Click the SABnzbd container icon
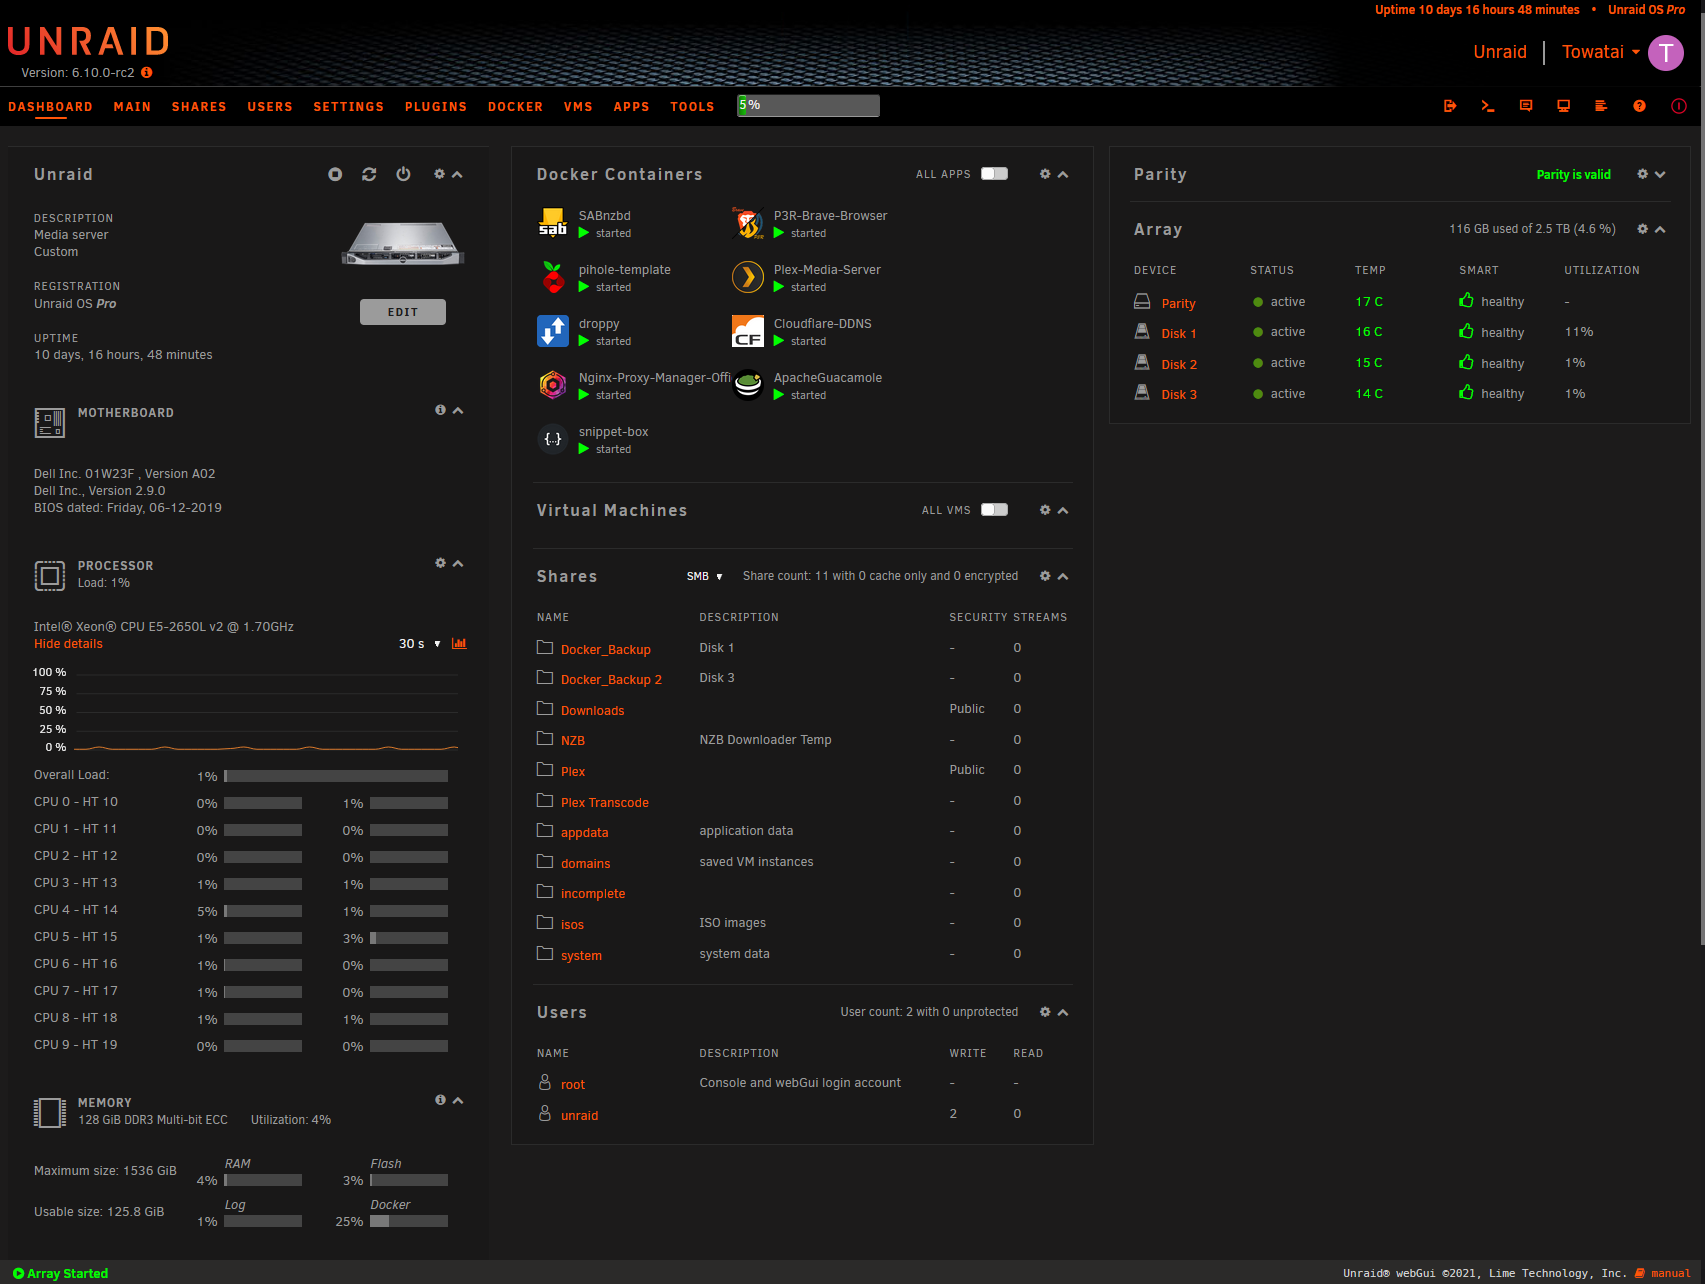1705x1284 pixels. click(x=553, y=223)
